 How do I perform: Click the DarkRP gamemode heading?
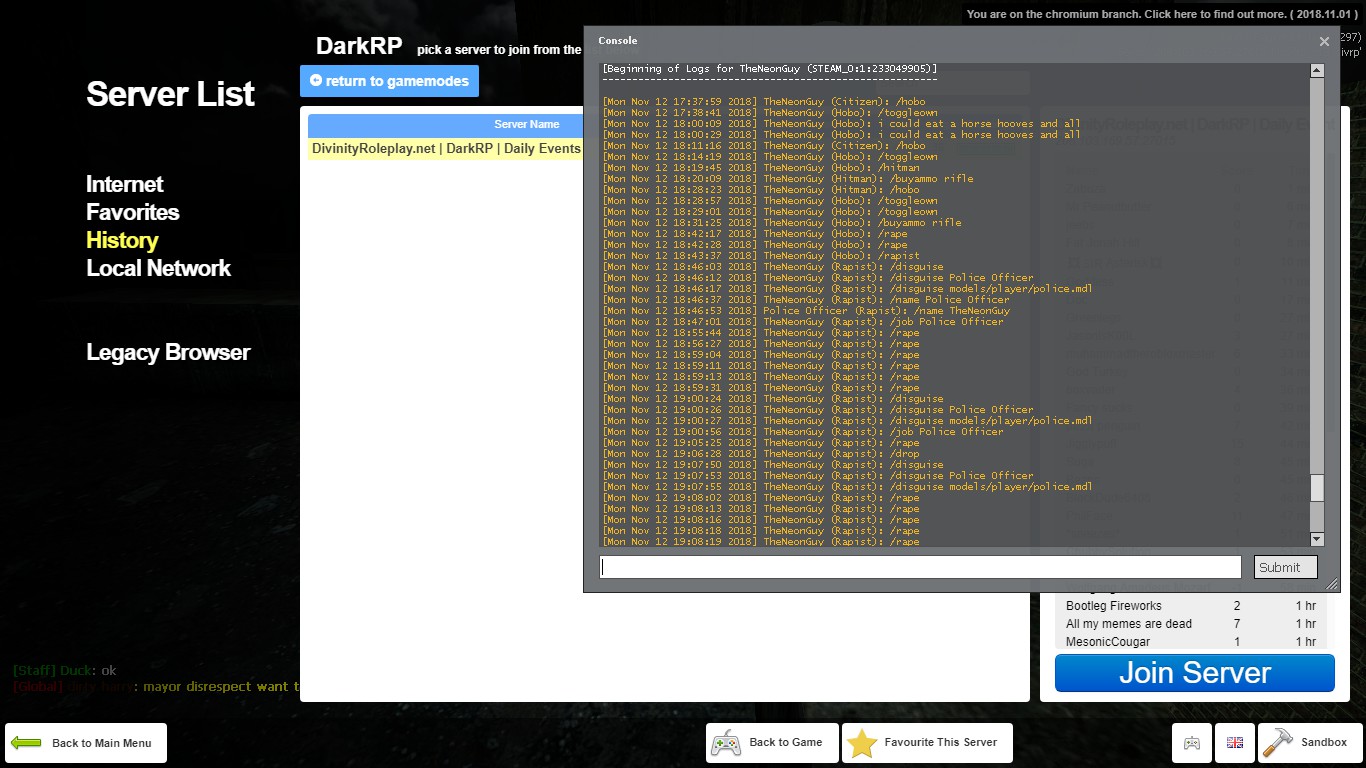coord(359,46)
